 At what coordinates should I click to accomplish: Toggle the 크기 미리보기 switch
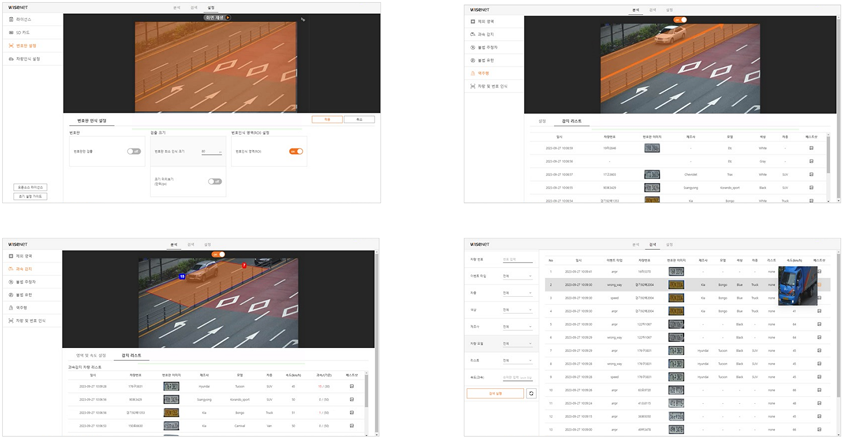214,181
